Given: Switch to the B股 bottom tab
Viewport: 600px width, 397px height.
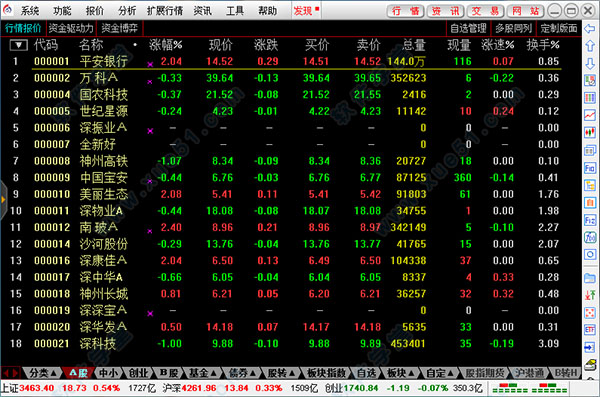Looking at the screenshot, I should pos(169,372).
